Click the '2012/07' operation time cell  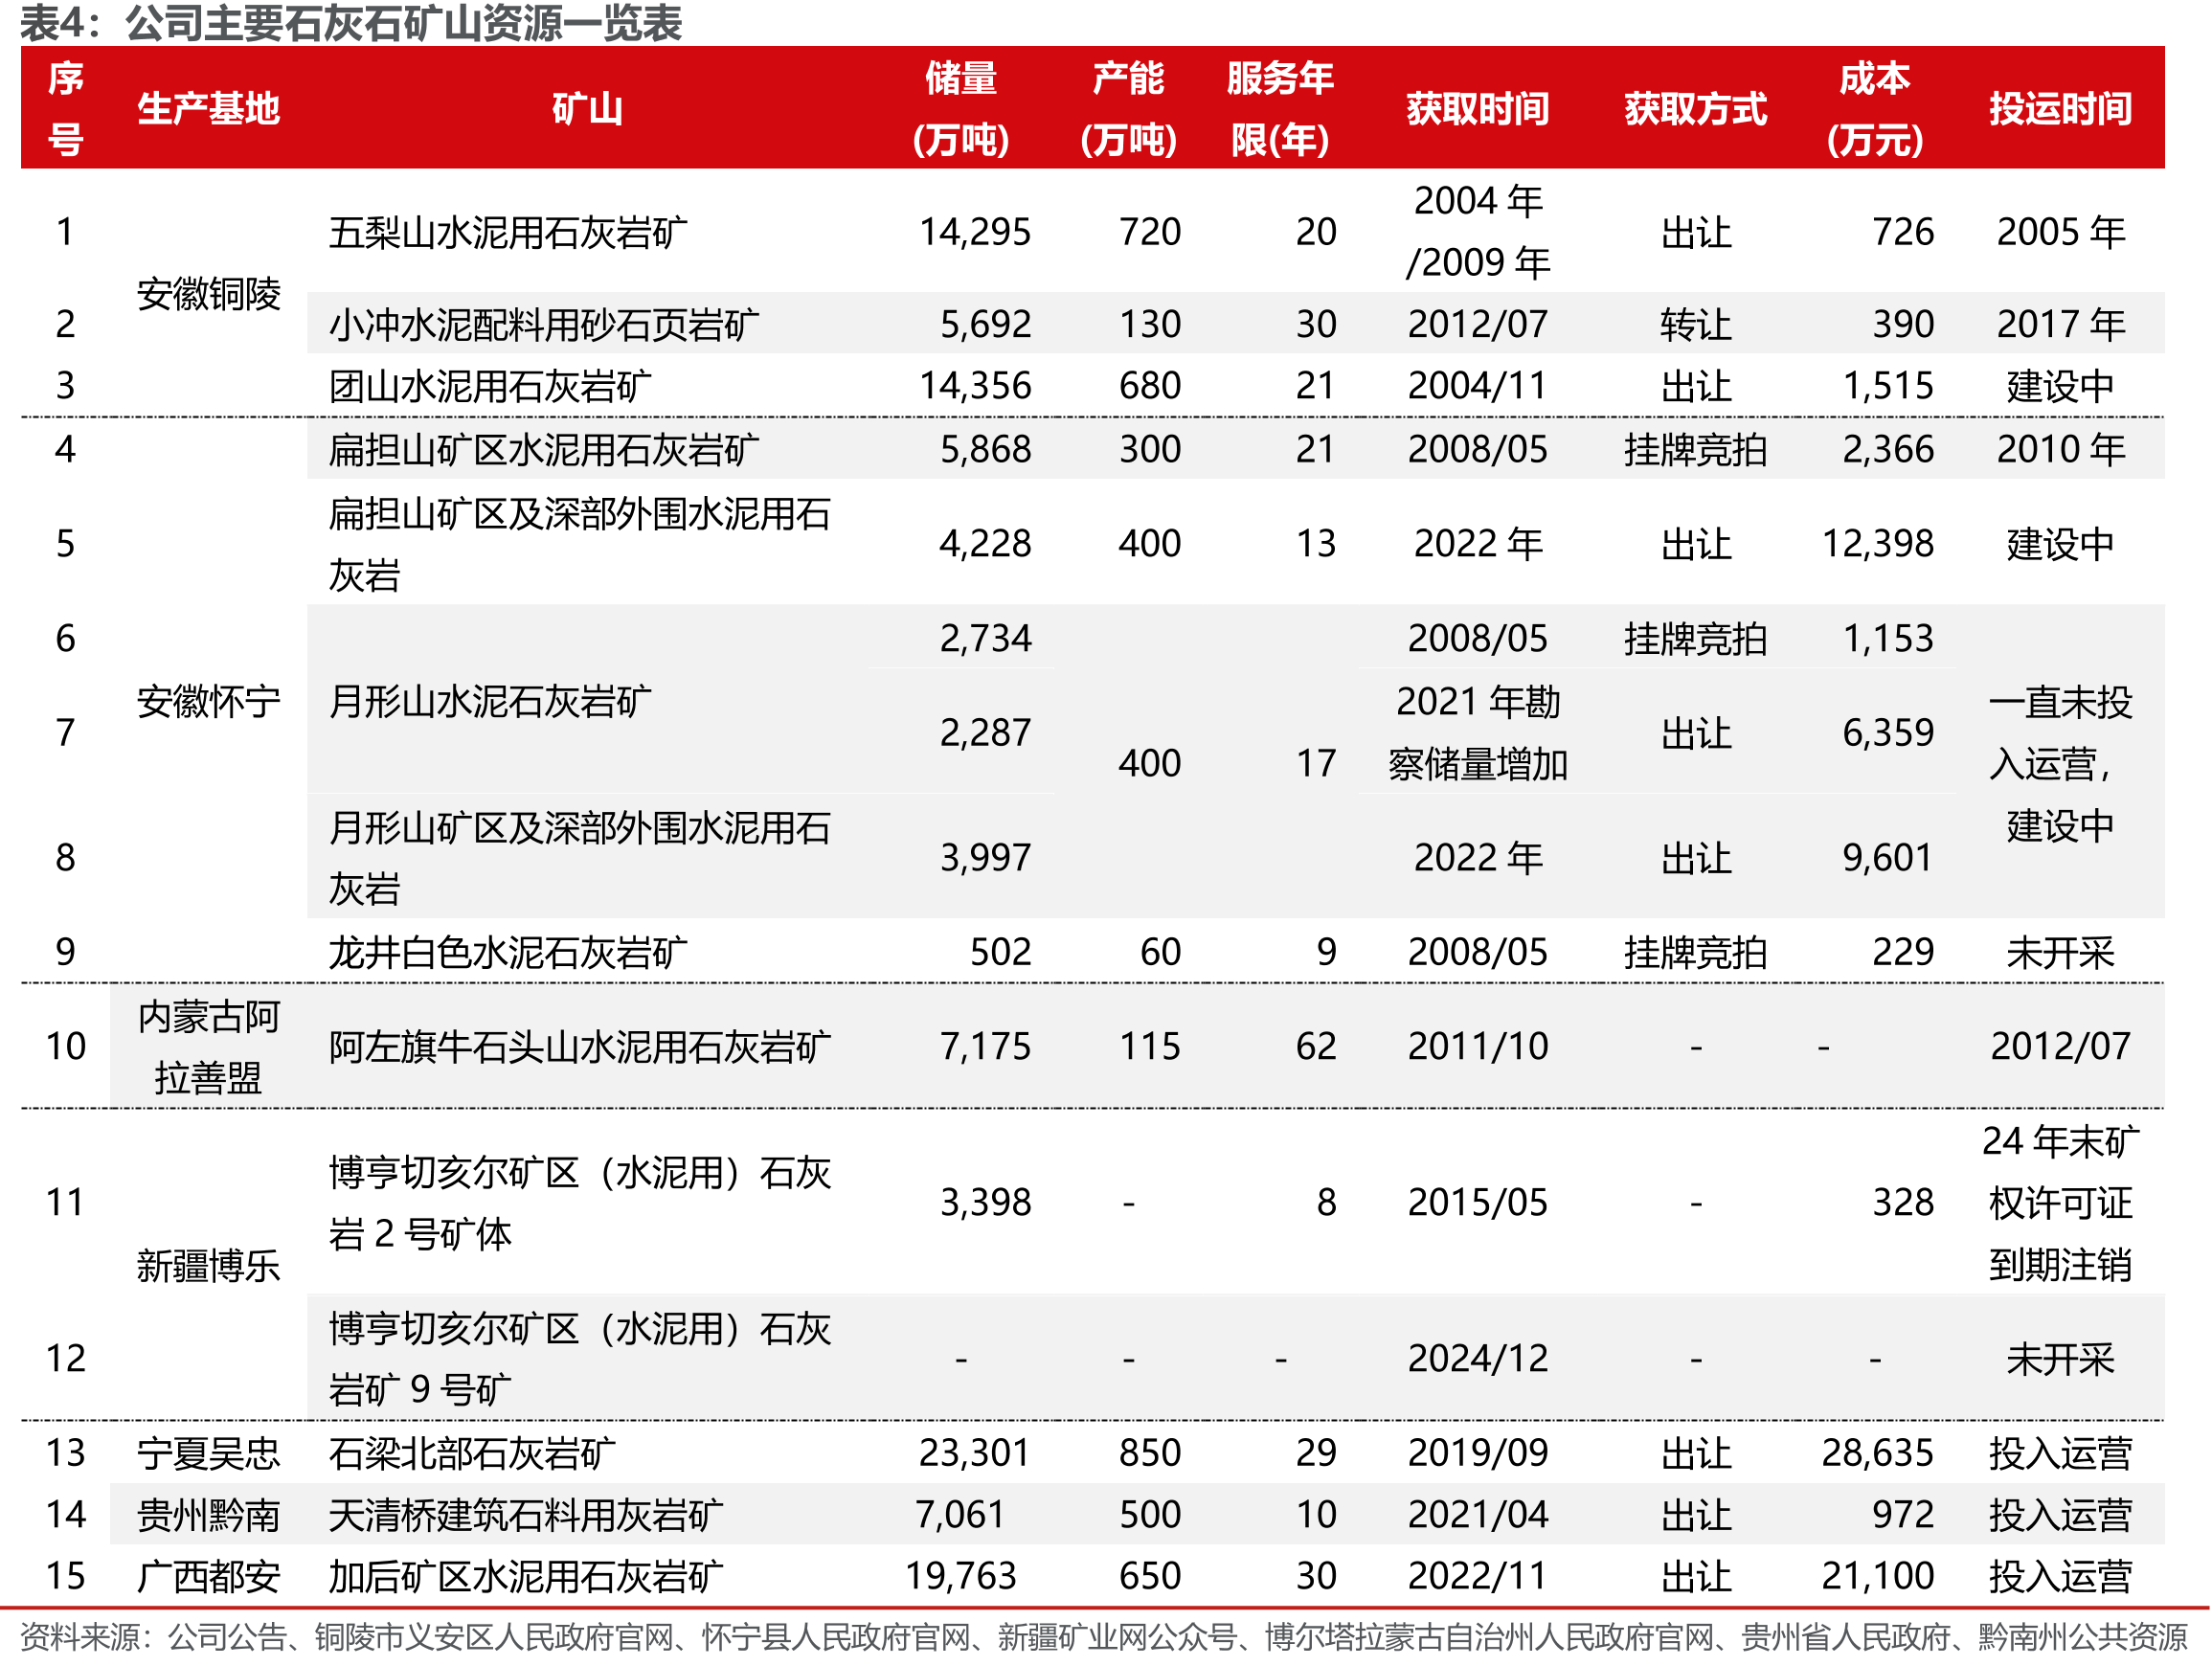[x=2060, y=1047]
